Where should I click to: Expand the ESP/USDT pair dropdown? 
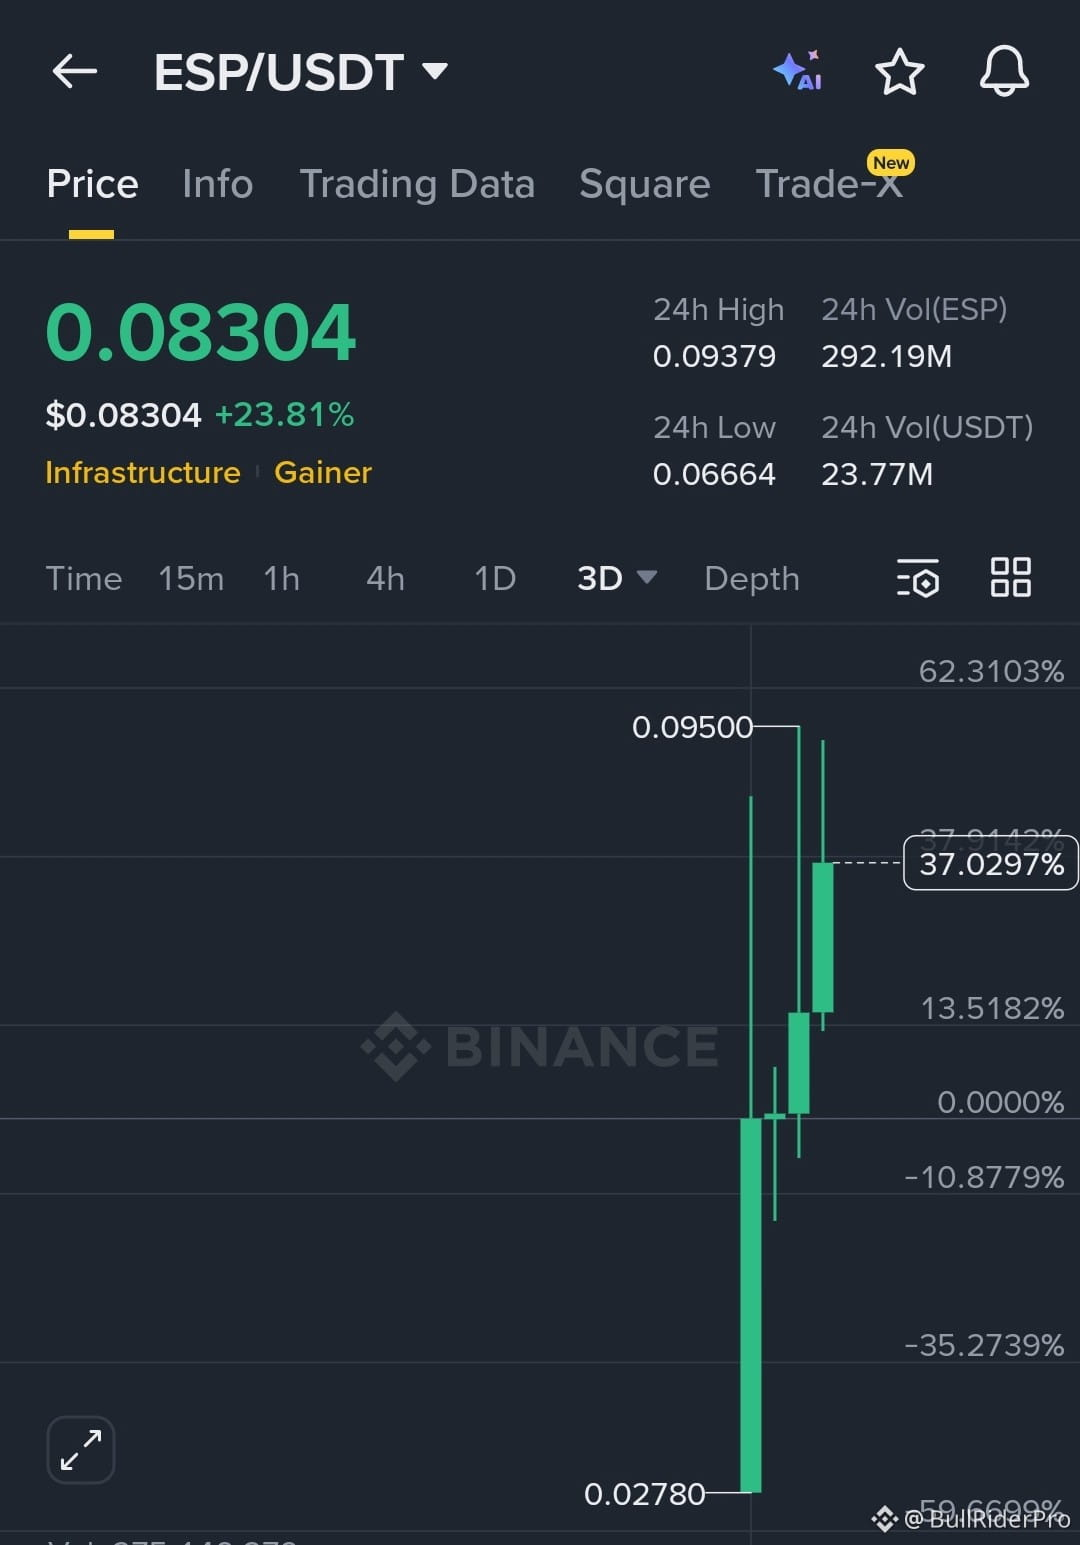(x=435, y=71)
